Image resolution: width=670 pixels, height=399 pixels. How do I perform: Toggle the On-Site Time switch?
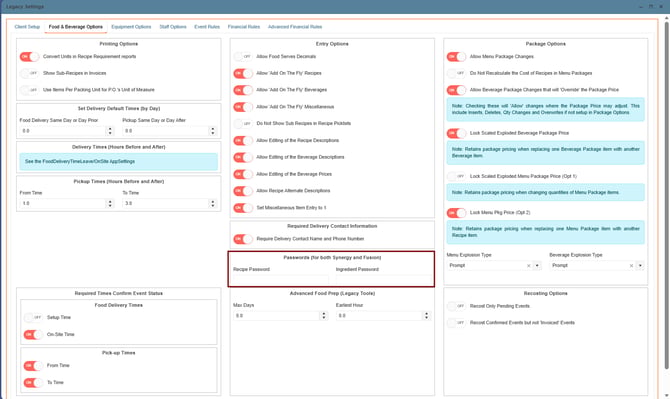(33, 334)
